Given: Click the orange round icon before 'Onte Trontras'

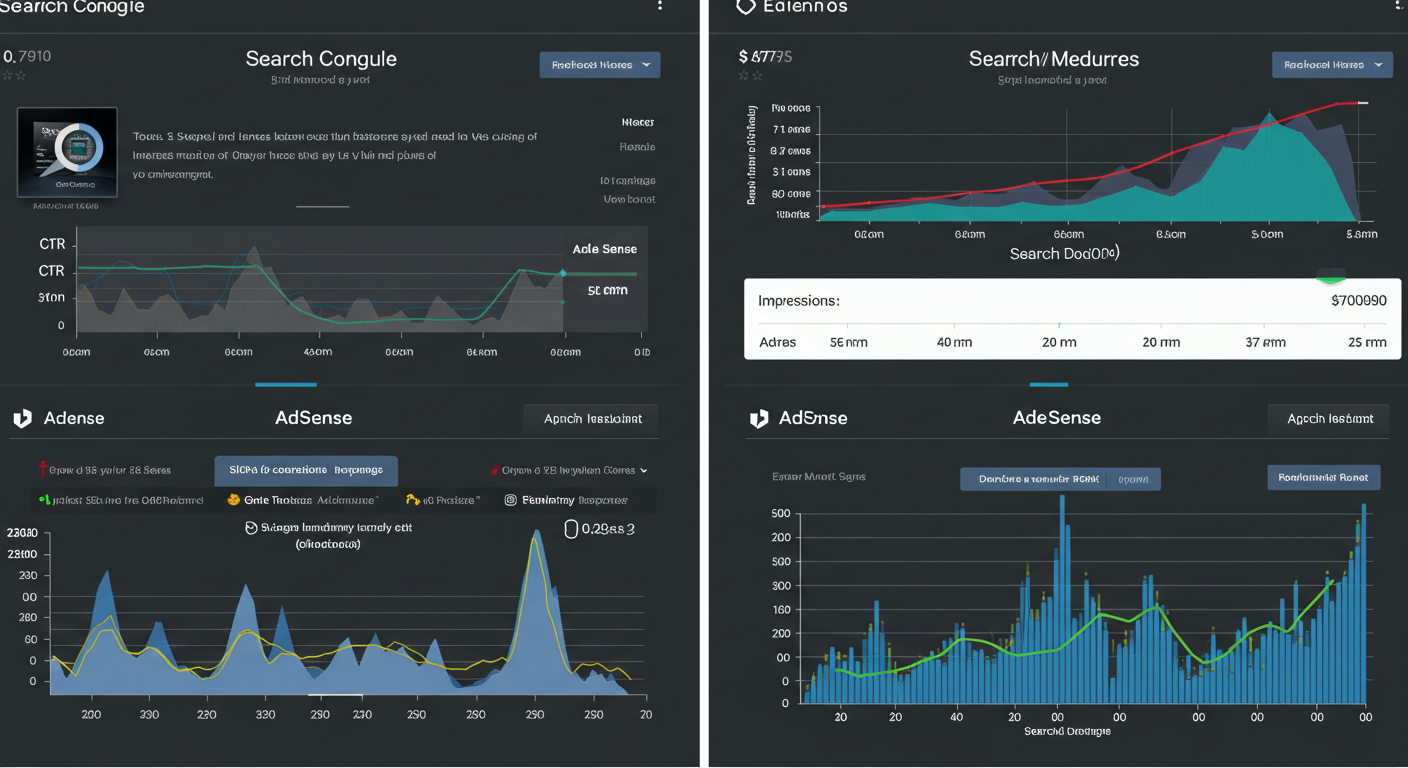Looking at the screenshot, I should click(233, 499).
